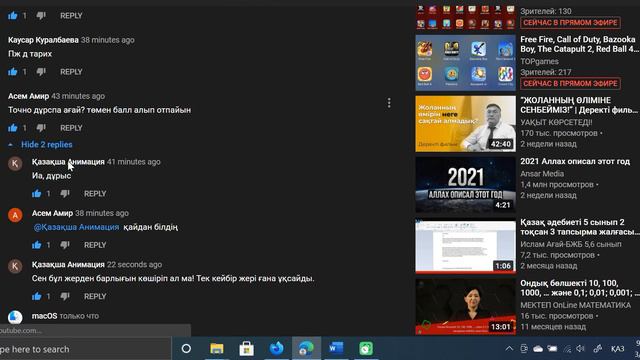Viewport: 640px width, 360px height.
Task: Click the TOPgames channel name
Action: (539, 62)
